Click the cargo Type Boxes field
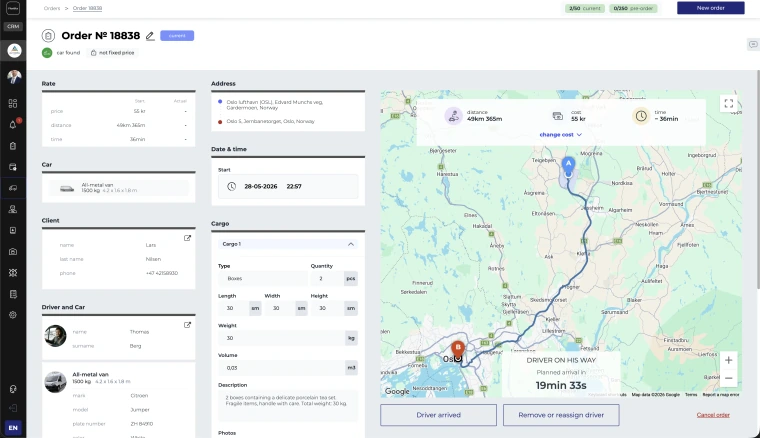 click(262, 279)
